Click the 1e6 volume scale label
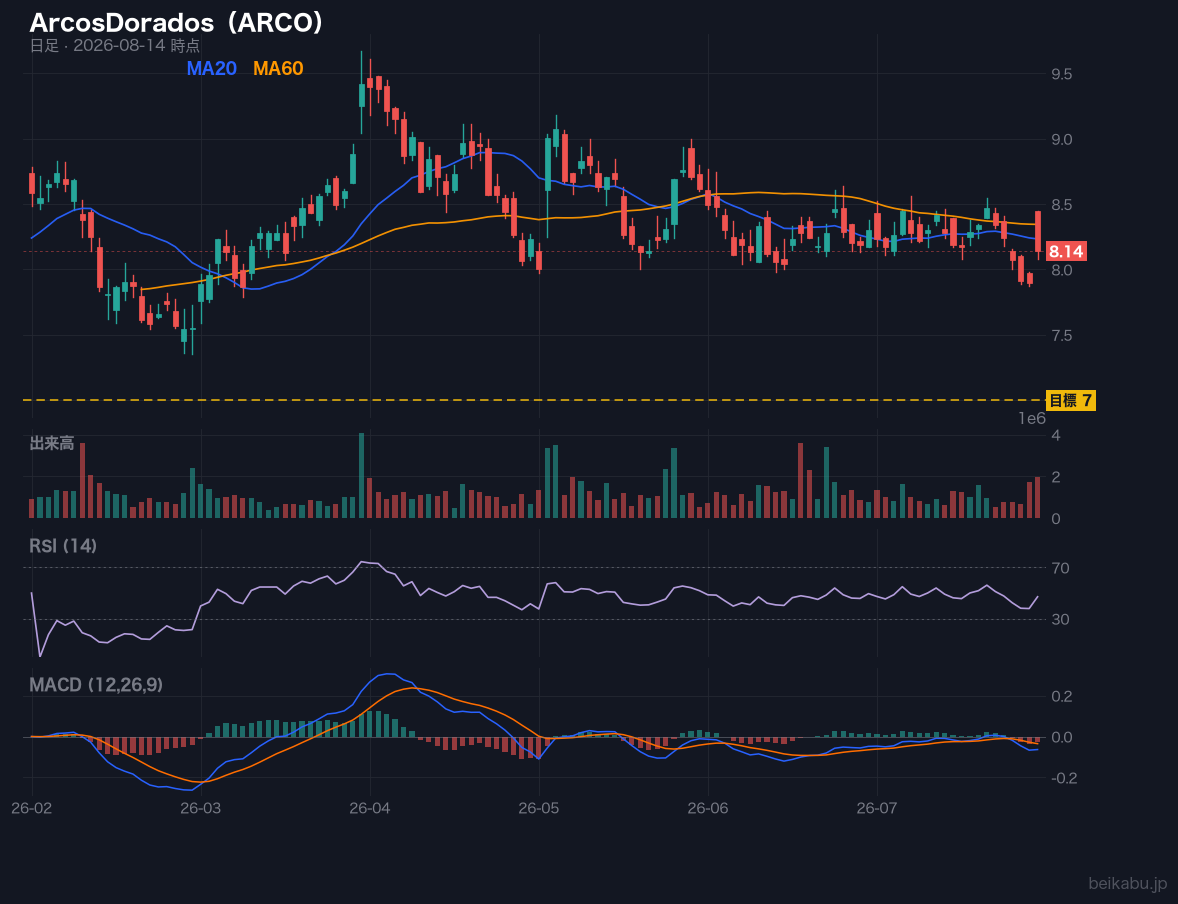The height and width of the screenshot is (904, 1178). pos(1032,419)
